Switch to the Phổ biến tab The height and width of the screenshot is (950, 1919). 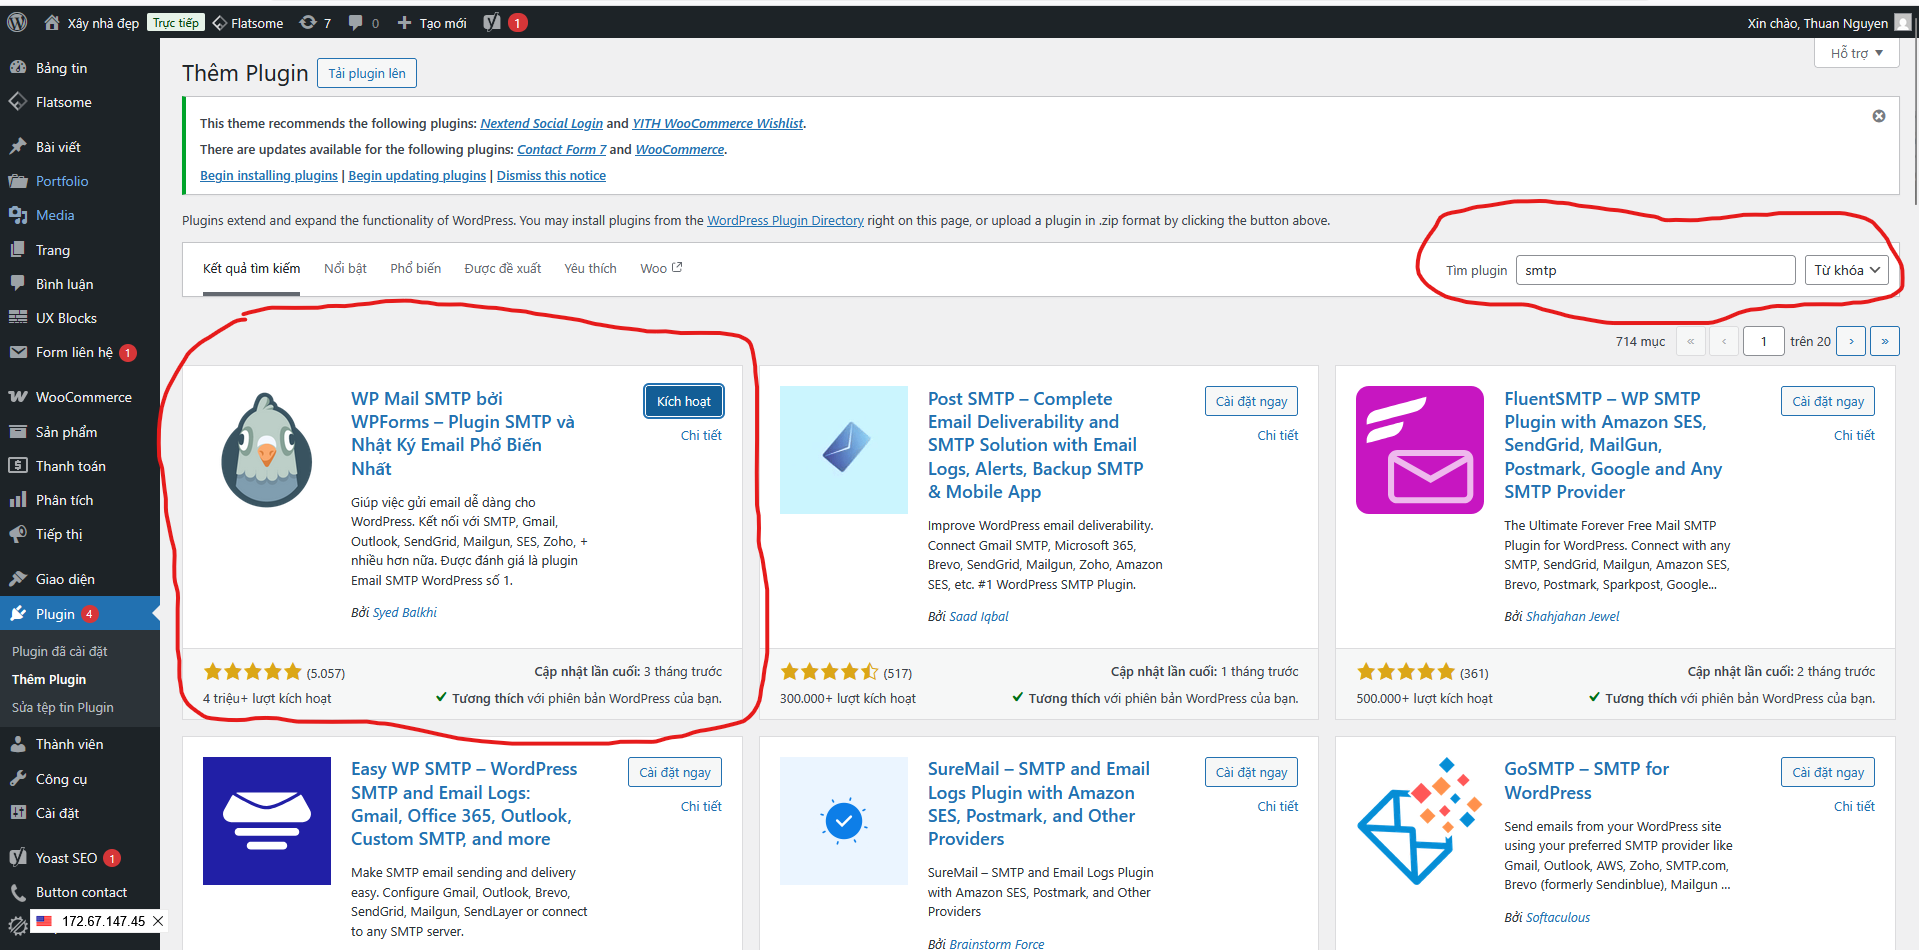click(415, 268)
